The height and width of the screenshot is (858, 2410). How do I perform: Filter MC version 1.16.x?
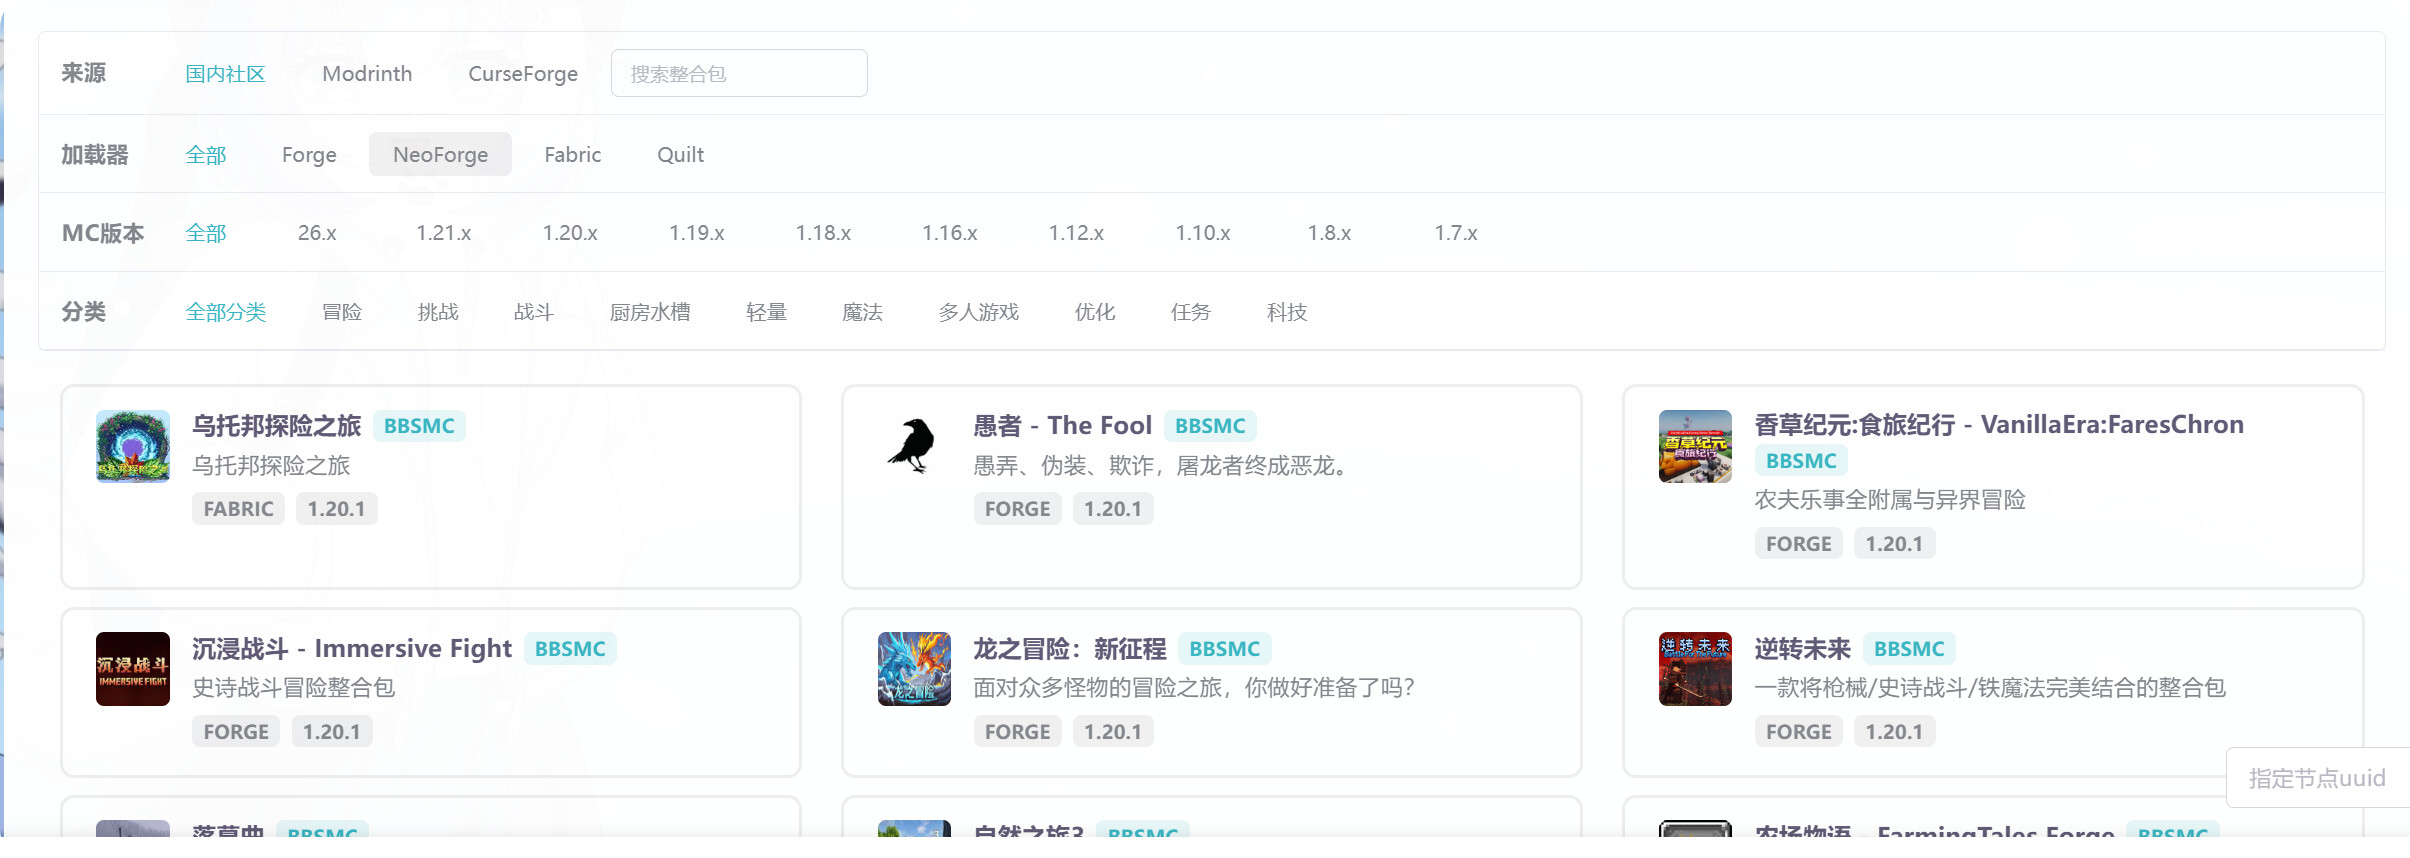tap(950, 233)
